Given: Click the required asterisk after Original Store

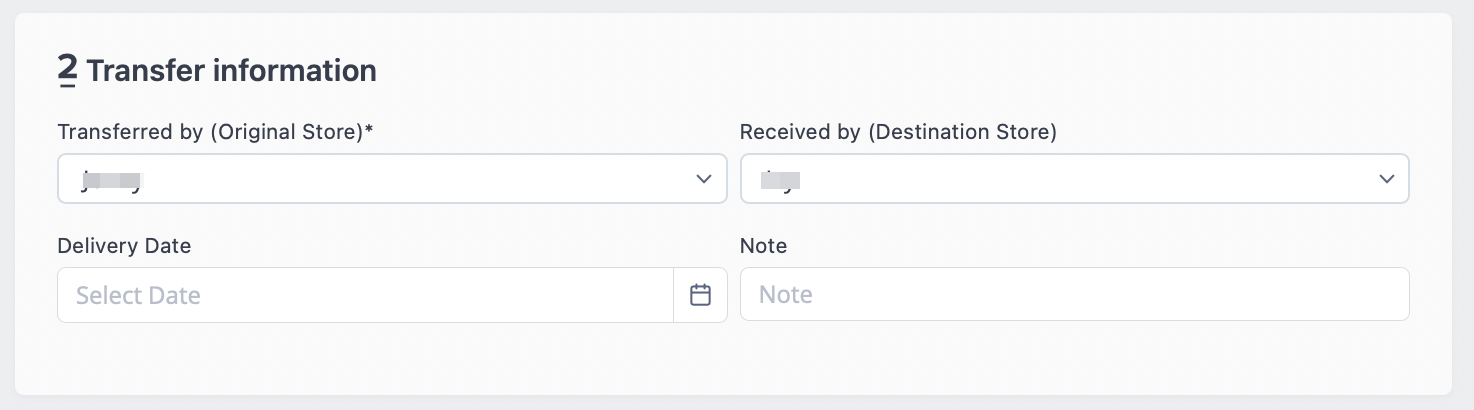Looking at the screenshot, I should [x=369, y=130].
